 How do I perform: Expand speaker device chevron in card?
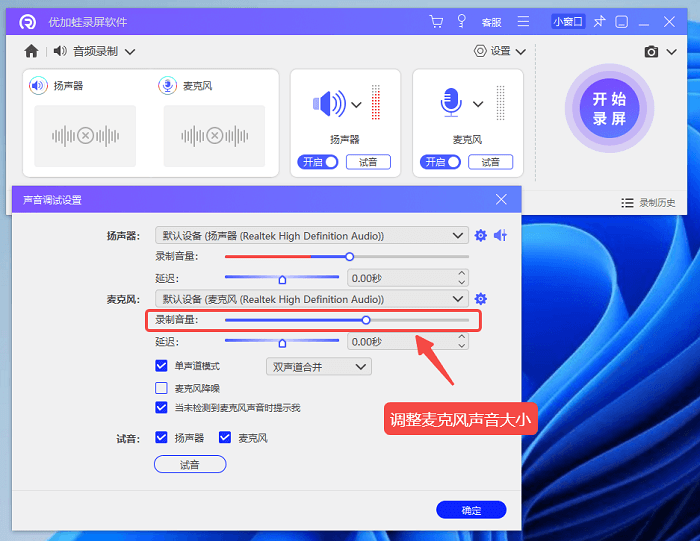point(356,105)
